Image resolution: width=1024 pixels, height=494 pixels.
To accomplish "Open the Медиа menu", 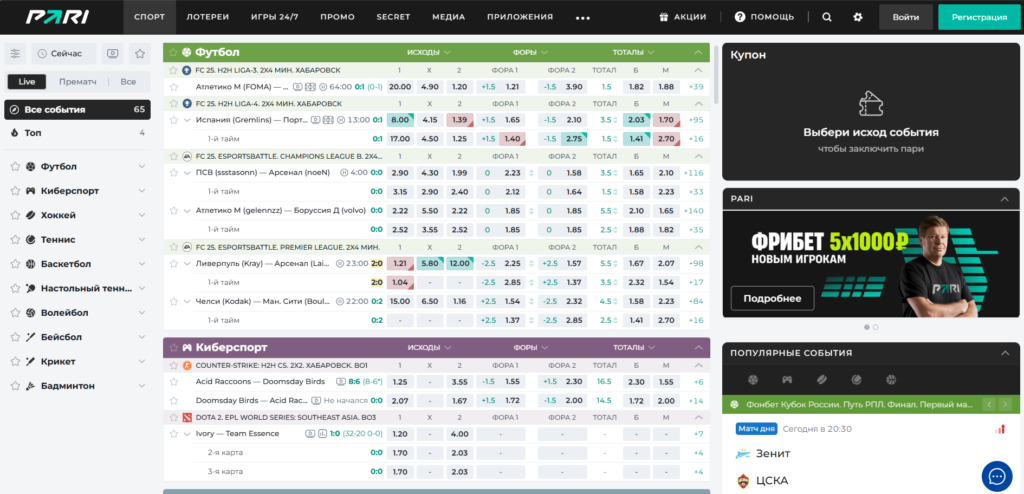I will (449, 17).
